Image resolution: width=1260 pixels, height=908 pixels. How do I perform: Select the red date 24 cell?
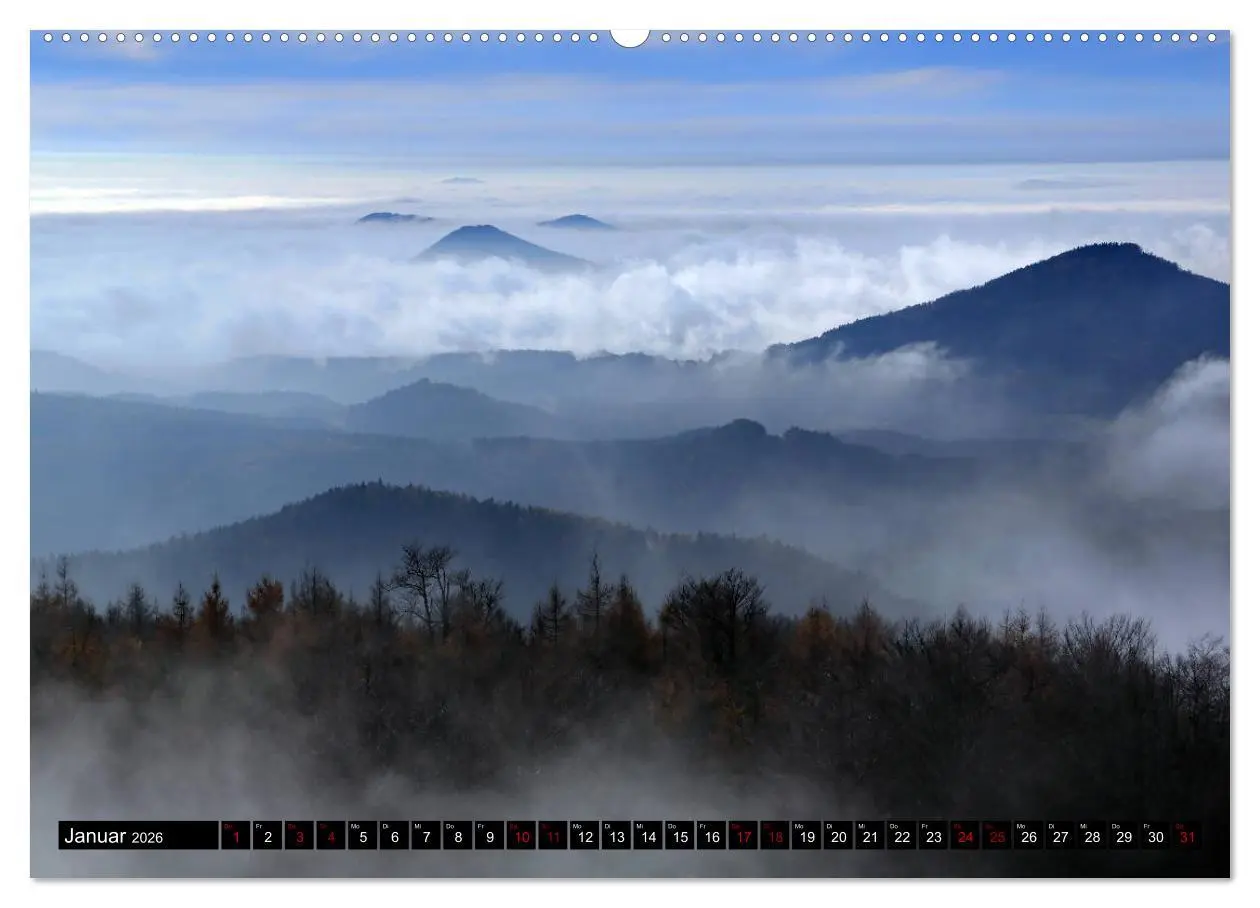click(x=965, y=836)
